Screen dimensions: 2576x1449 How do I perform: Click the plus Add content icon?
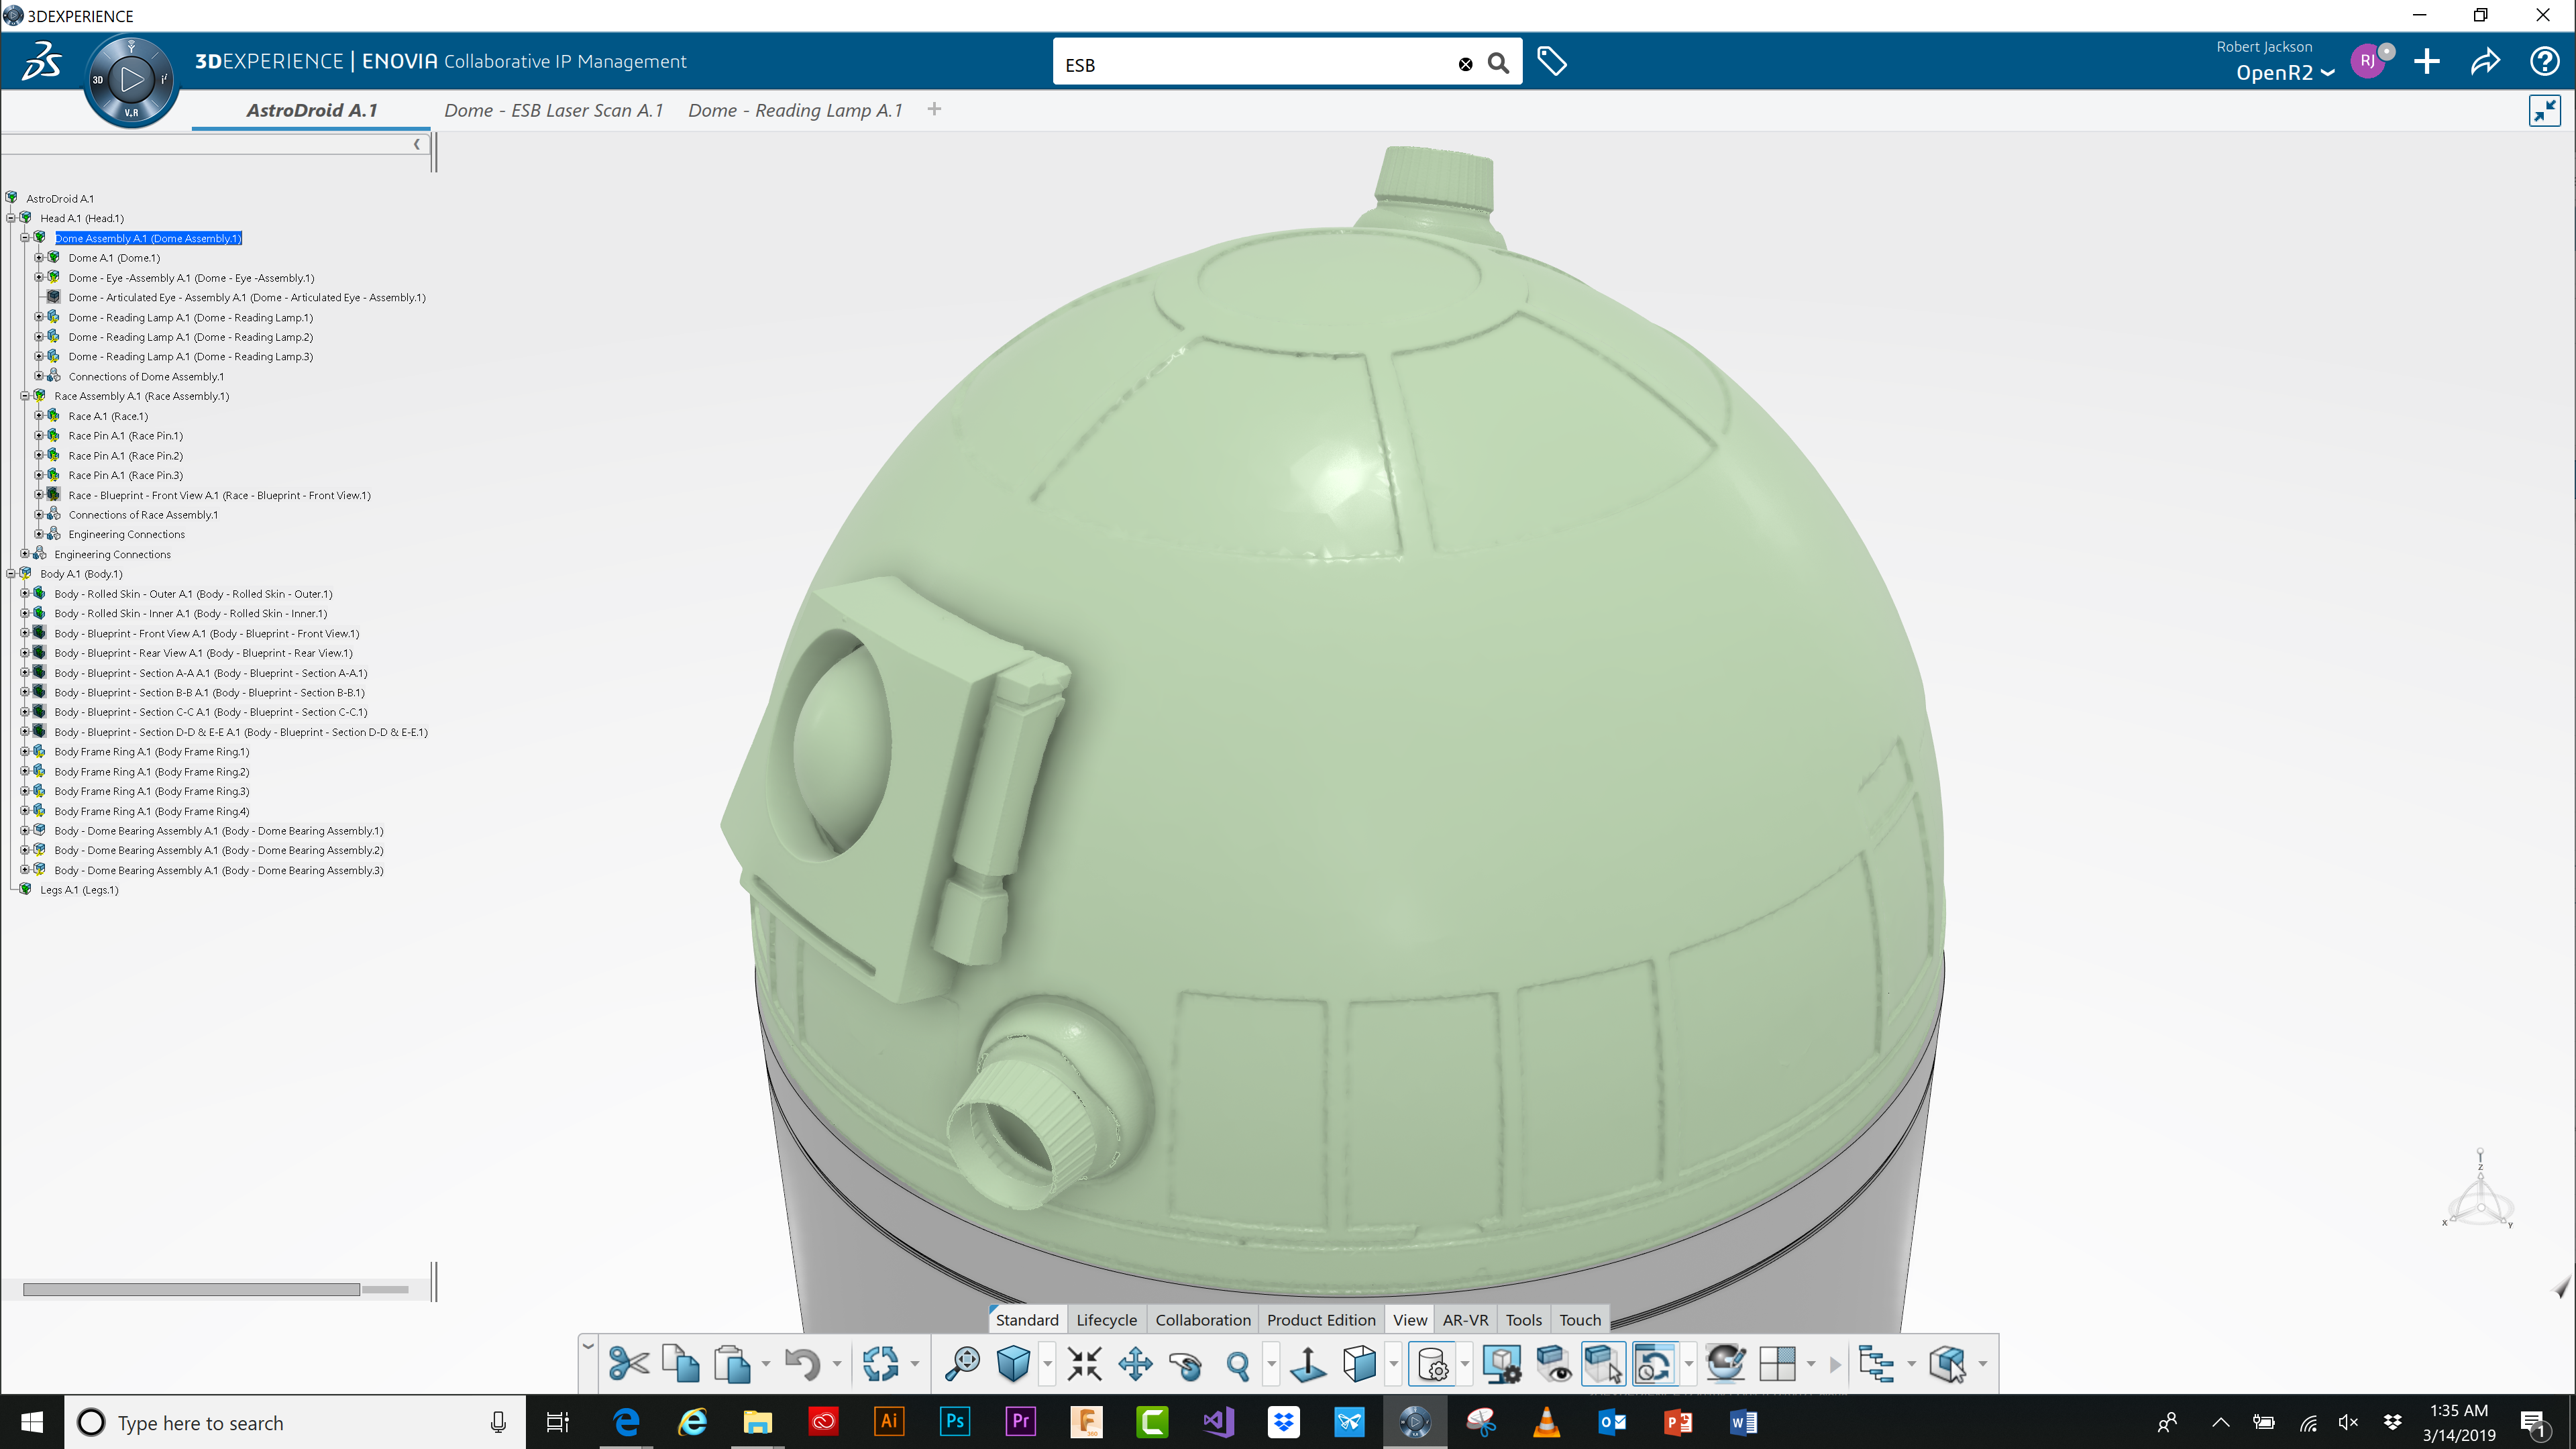(x=2427, y=62)
